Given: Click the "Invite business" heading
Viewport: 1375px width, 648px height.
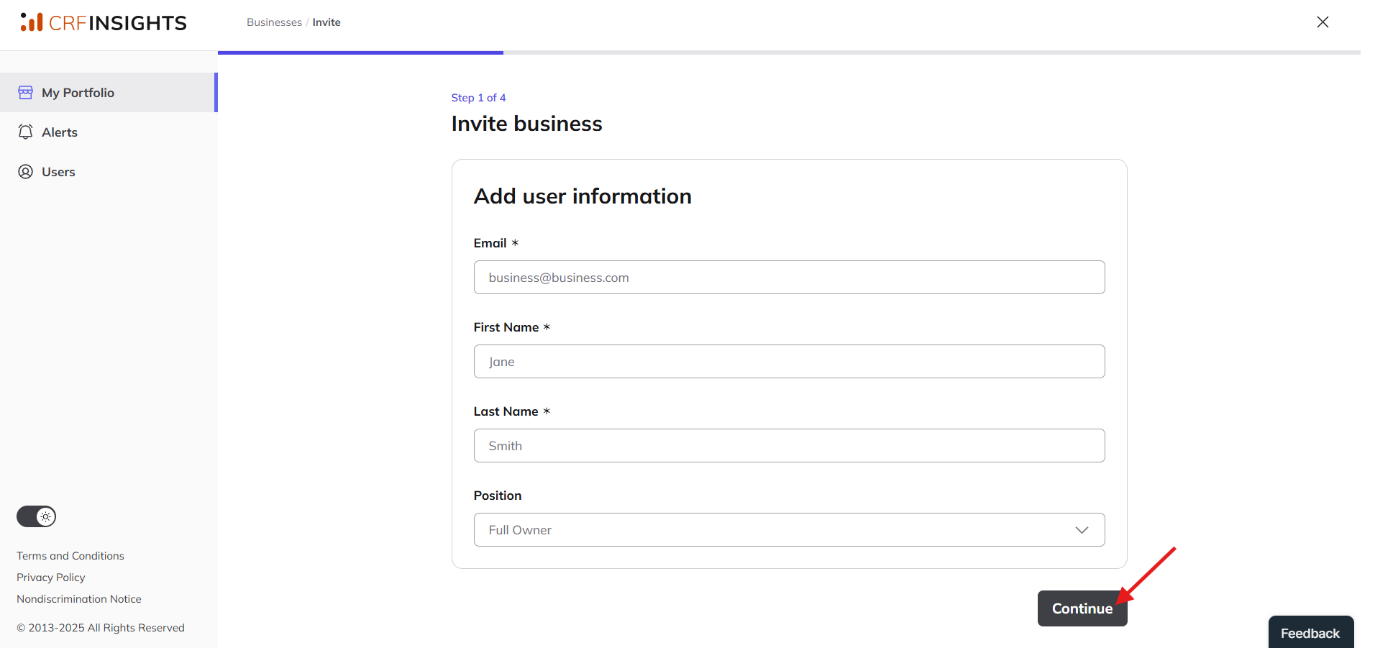Looking at the screenshot, I should click(527, 124).
